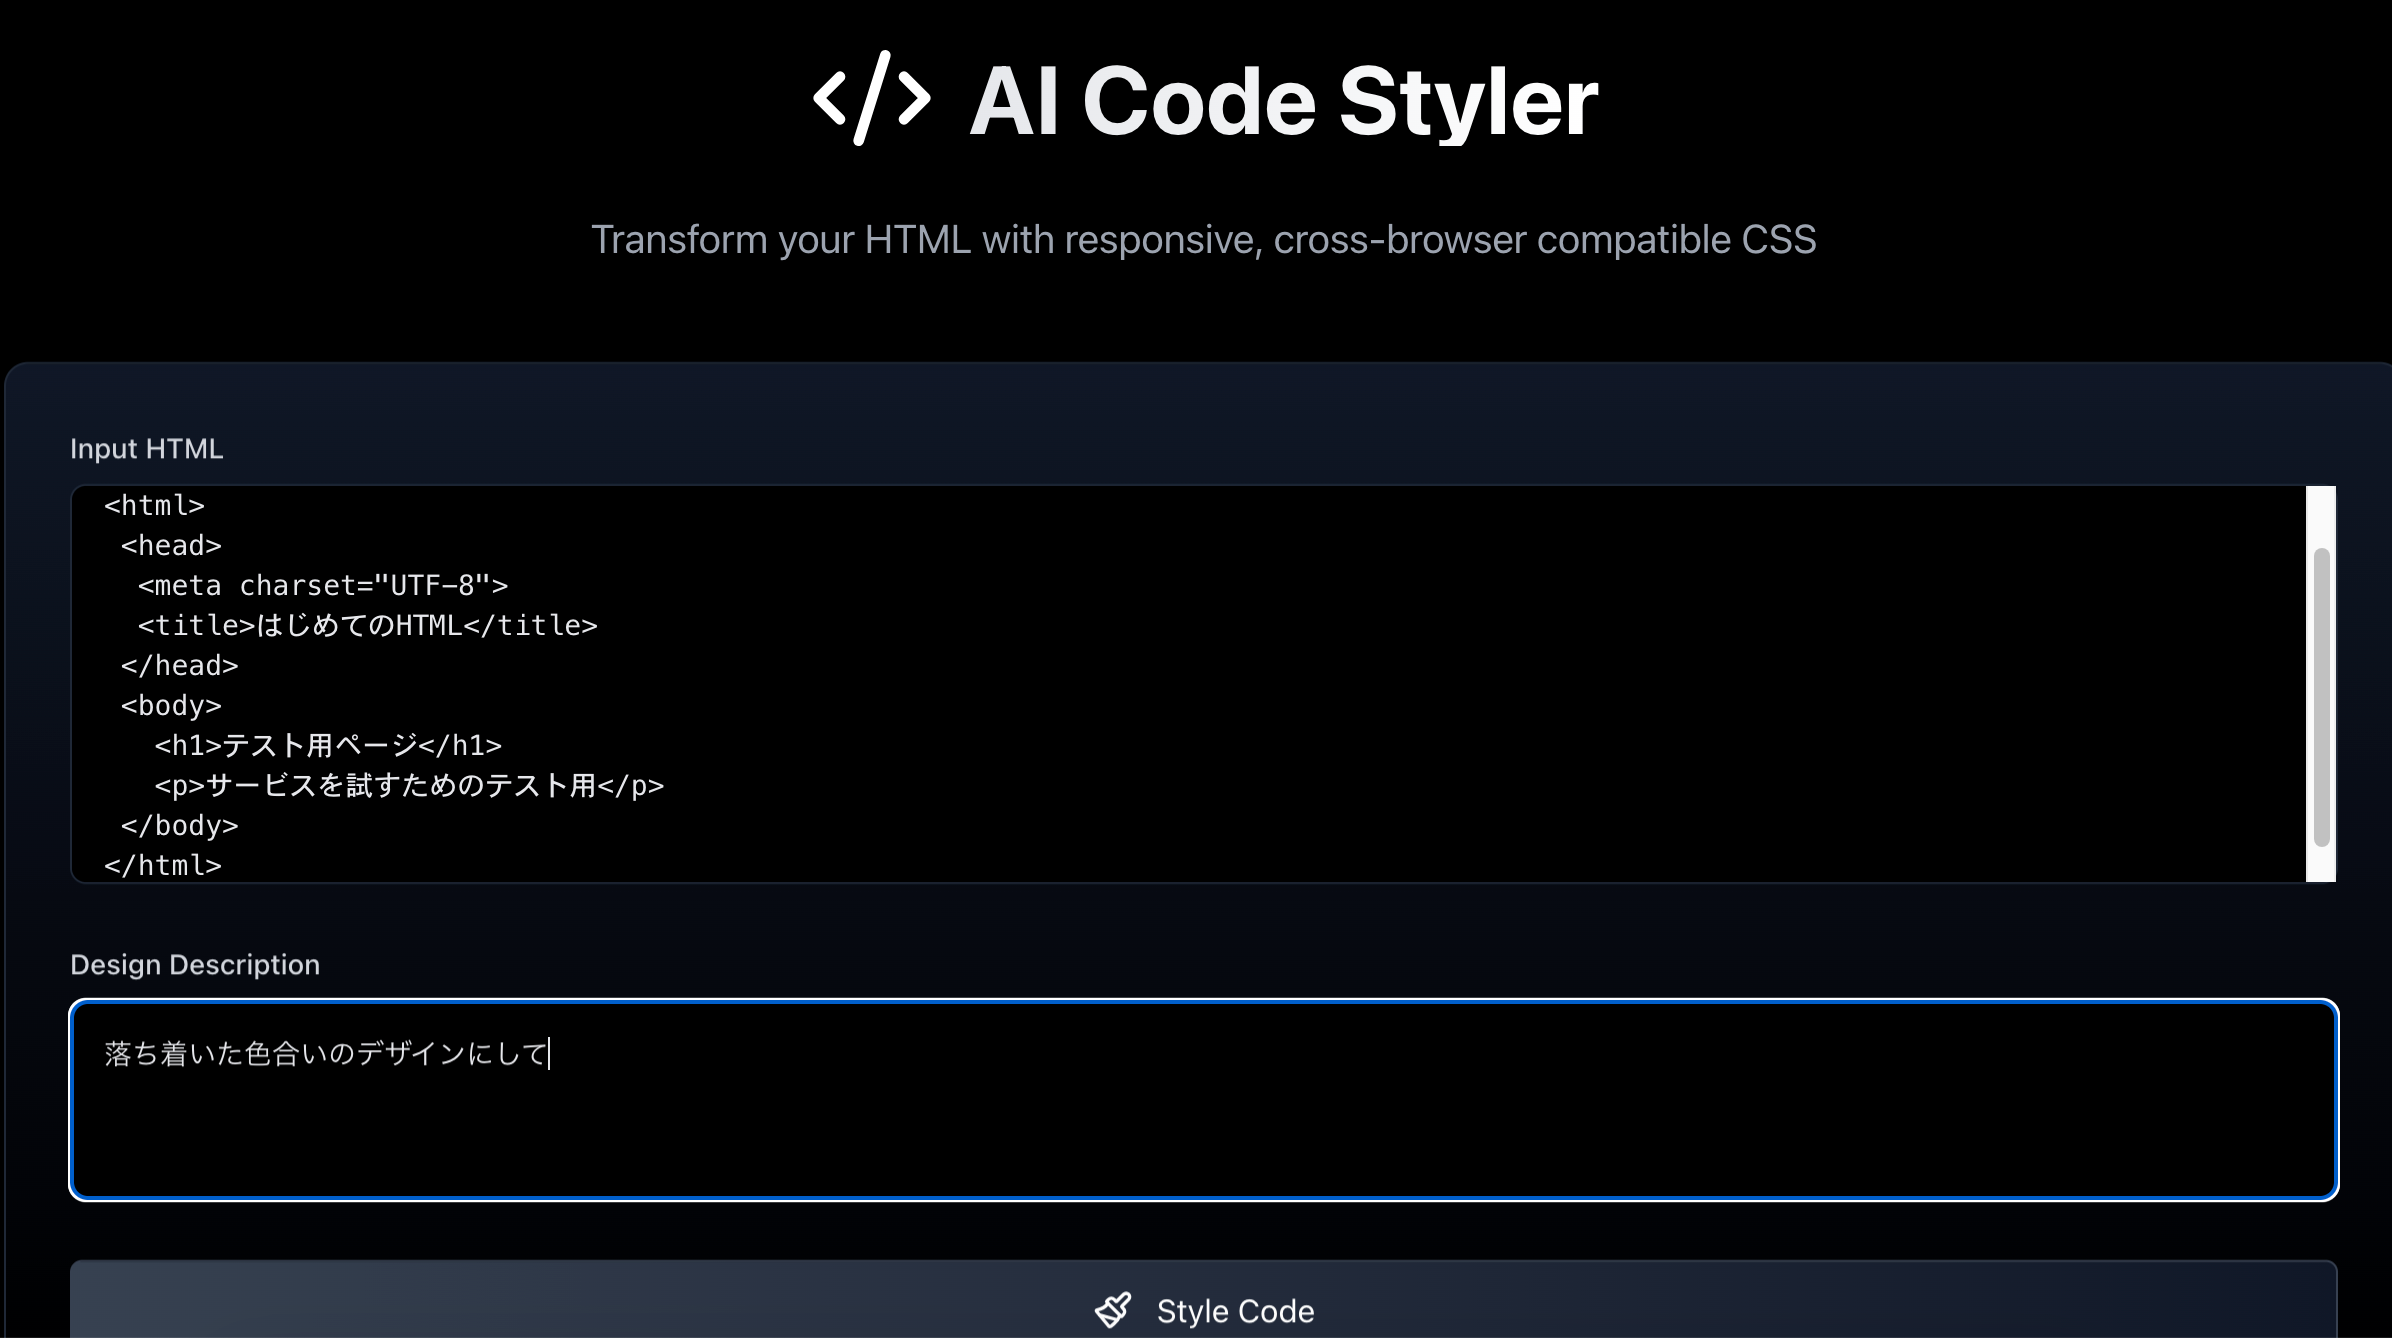
Task: Place cursor on the h1 heading line
Action: (327, 746)
